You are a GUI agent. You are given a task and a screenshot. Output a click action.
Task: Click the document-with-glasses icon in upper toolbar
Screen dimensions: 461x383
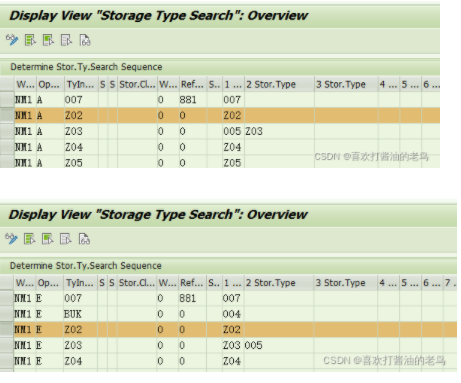tap(85, 40)
